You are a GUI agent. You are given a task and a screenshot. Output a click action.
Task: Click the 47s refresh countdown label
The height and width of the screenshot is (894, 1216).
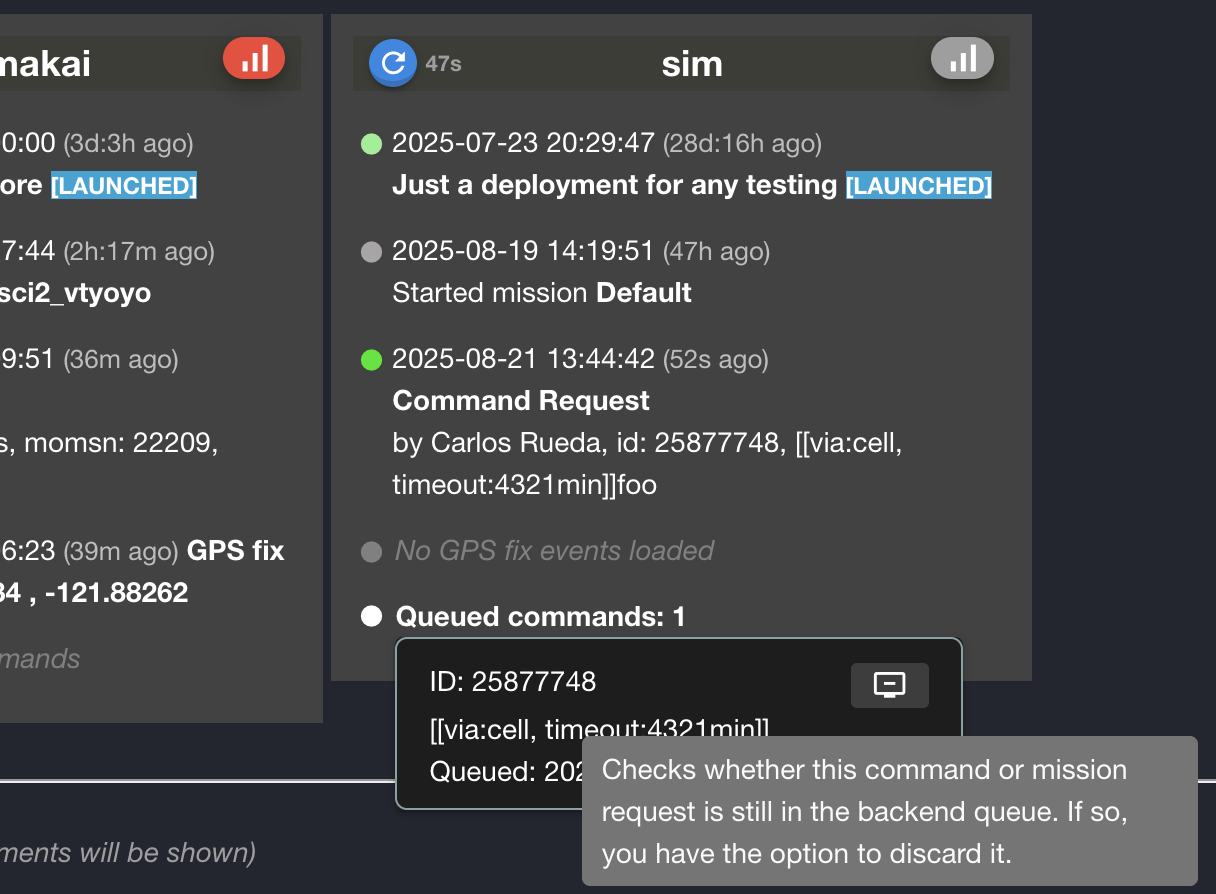tap(443, 64)
